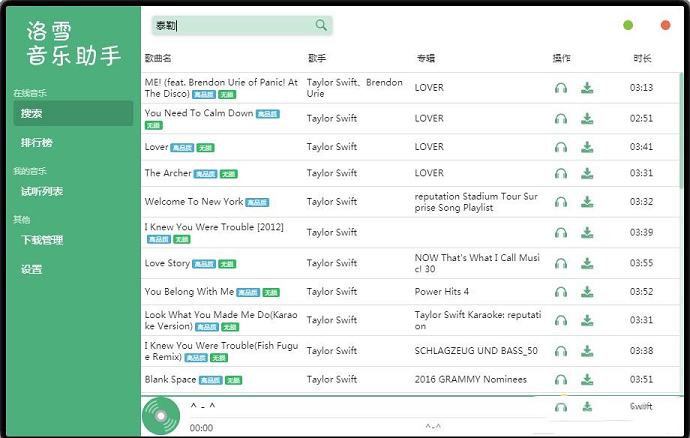Open the 排行榜 rankings page
690x438 pixels.
[37, 143]
